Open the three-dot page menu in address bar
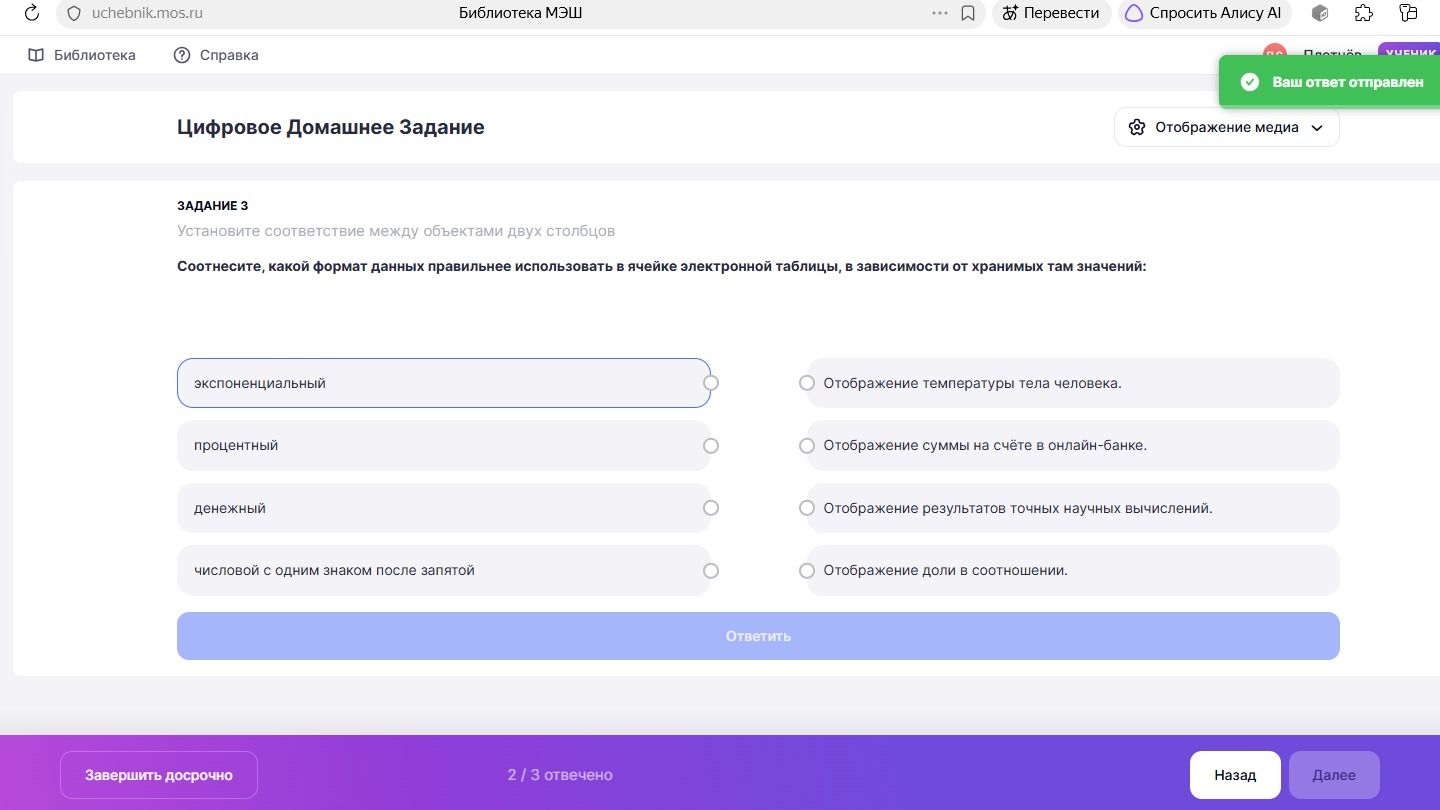This screenshot has width=1440, height=810. [x=939, y=13]
